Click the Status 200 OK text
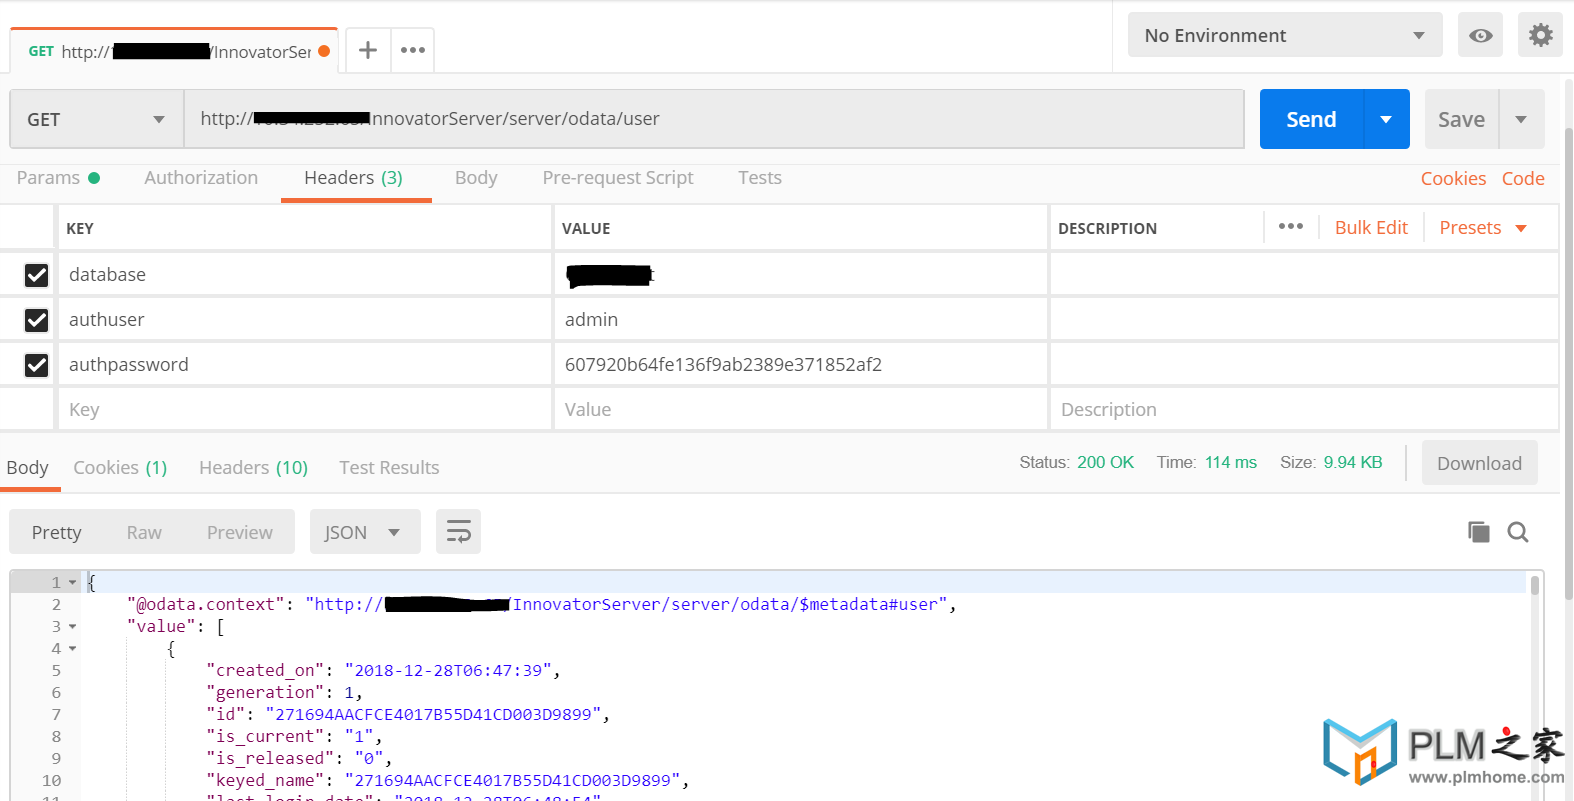Viewport: 1574px width, 801px height. tap(1076, 463)
